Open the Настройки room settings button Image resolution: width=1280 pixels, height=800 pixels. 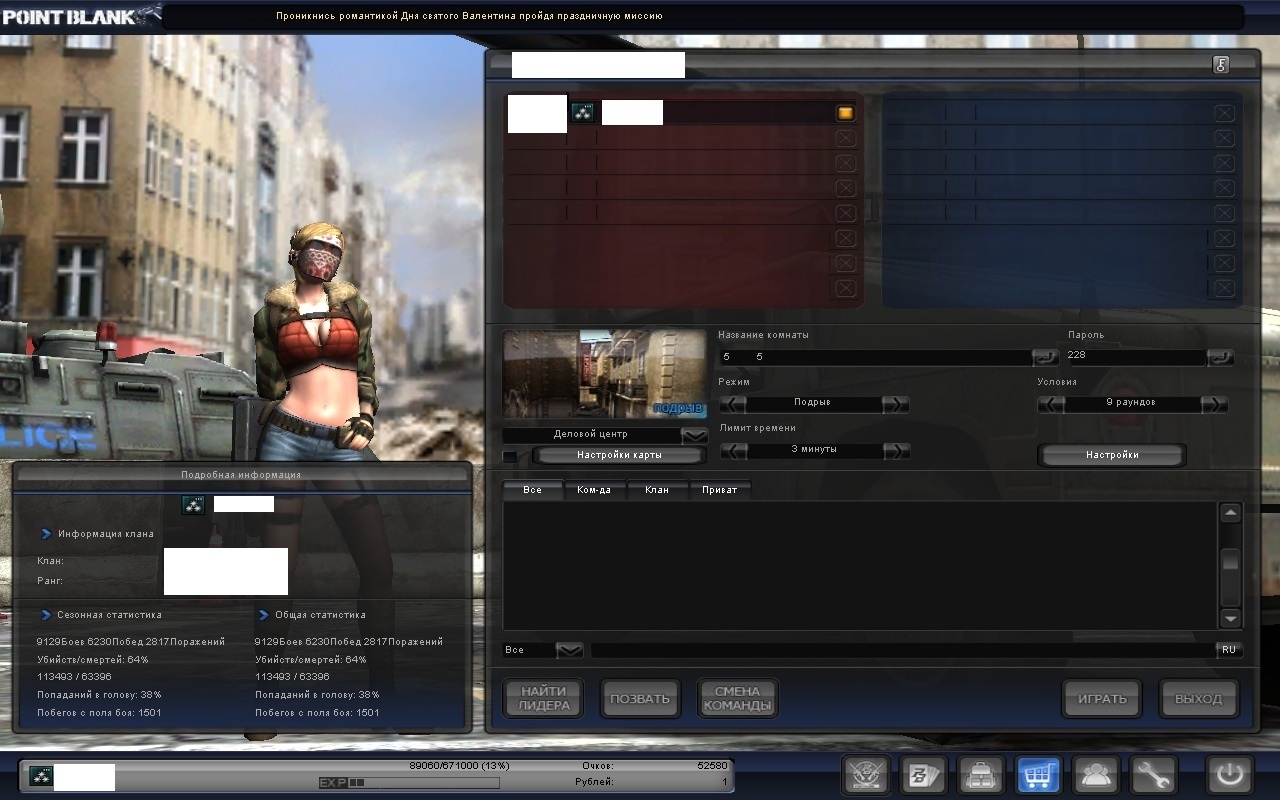(x=1112, y=455)
